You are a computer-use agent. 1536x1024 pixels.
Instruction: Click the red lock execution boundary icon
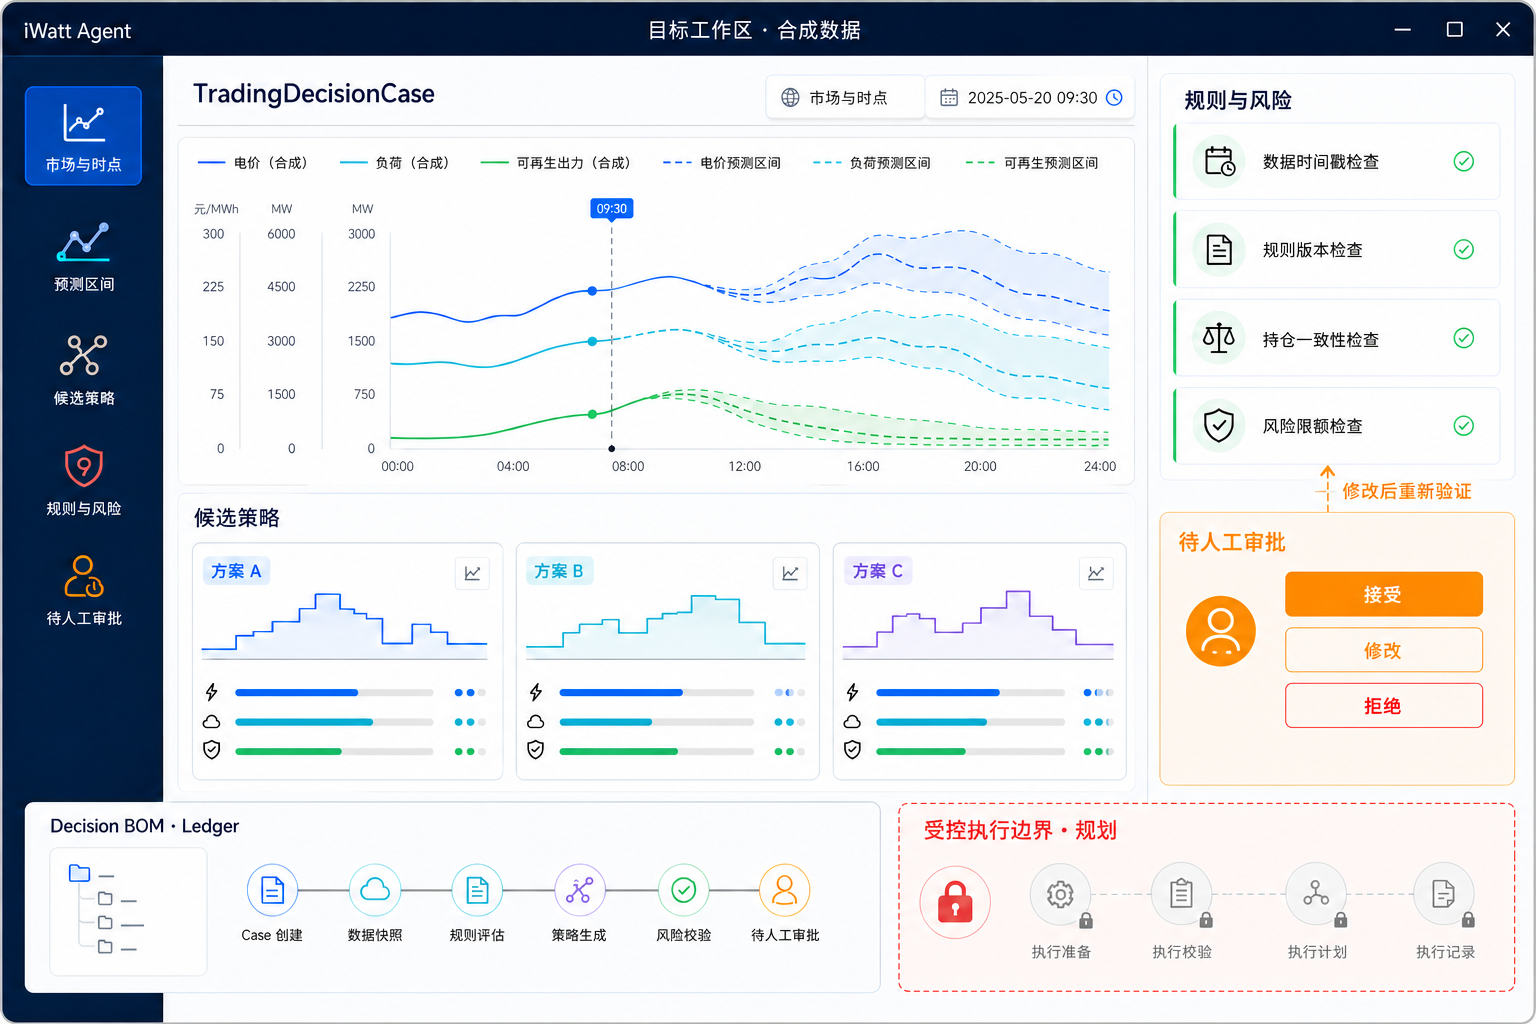955,901
